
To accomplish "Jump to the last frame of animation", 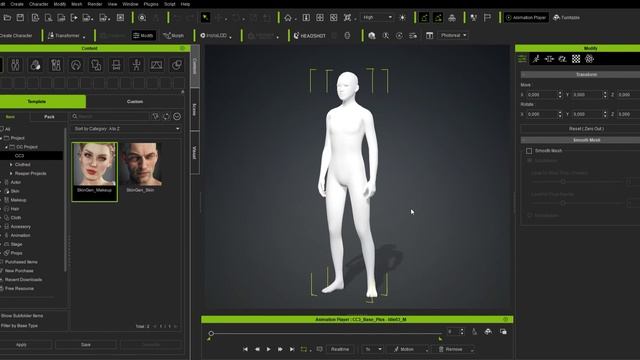I will 292,349.
